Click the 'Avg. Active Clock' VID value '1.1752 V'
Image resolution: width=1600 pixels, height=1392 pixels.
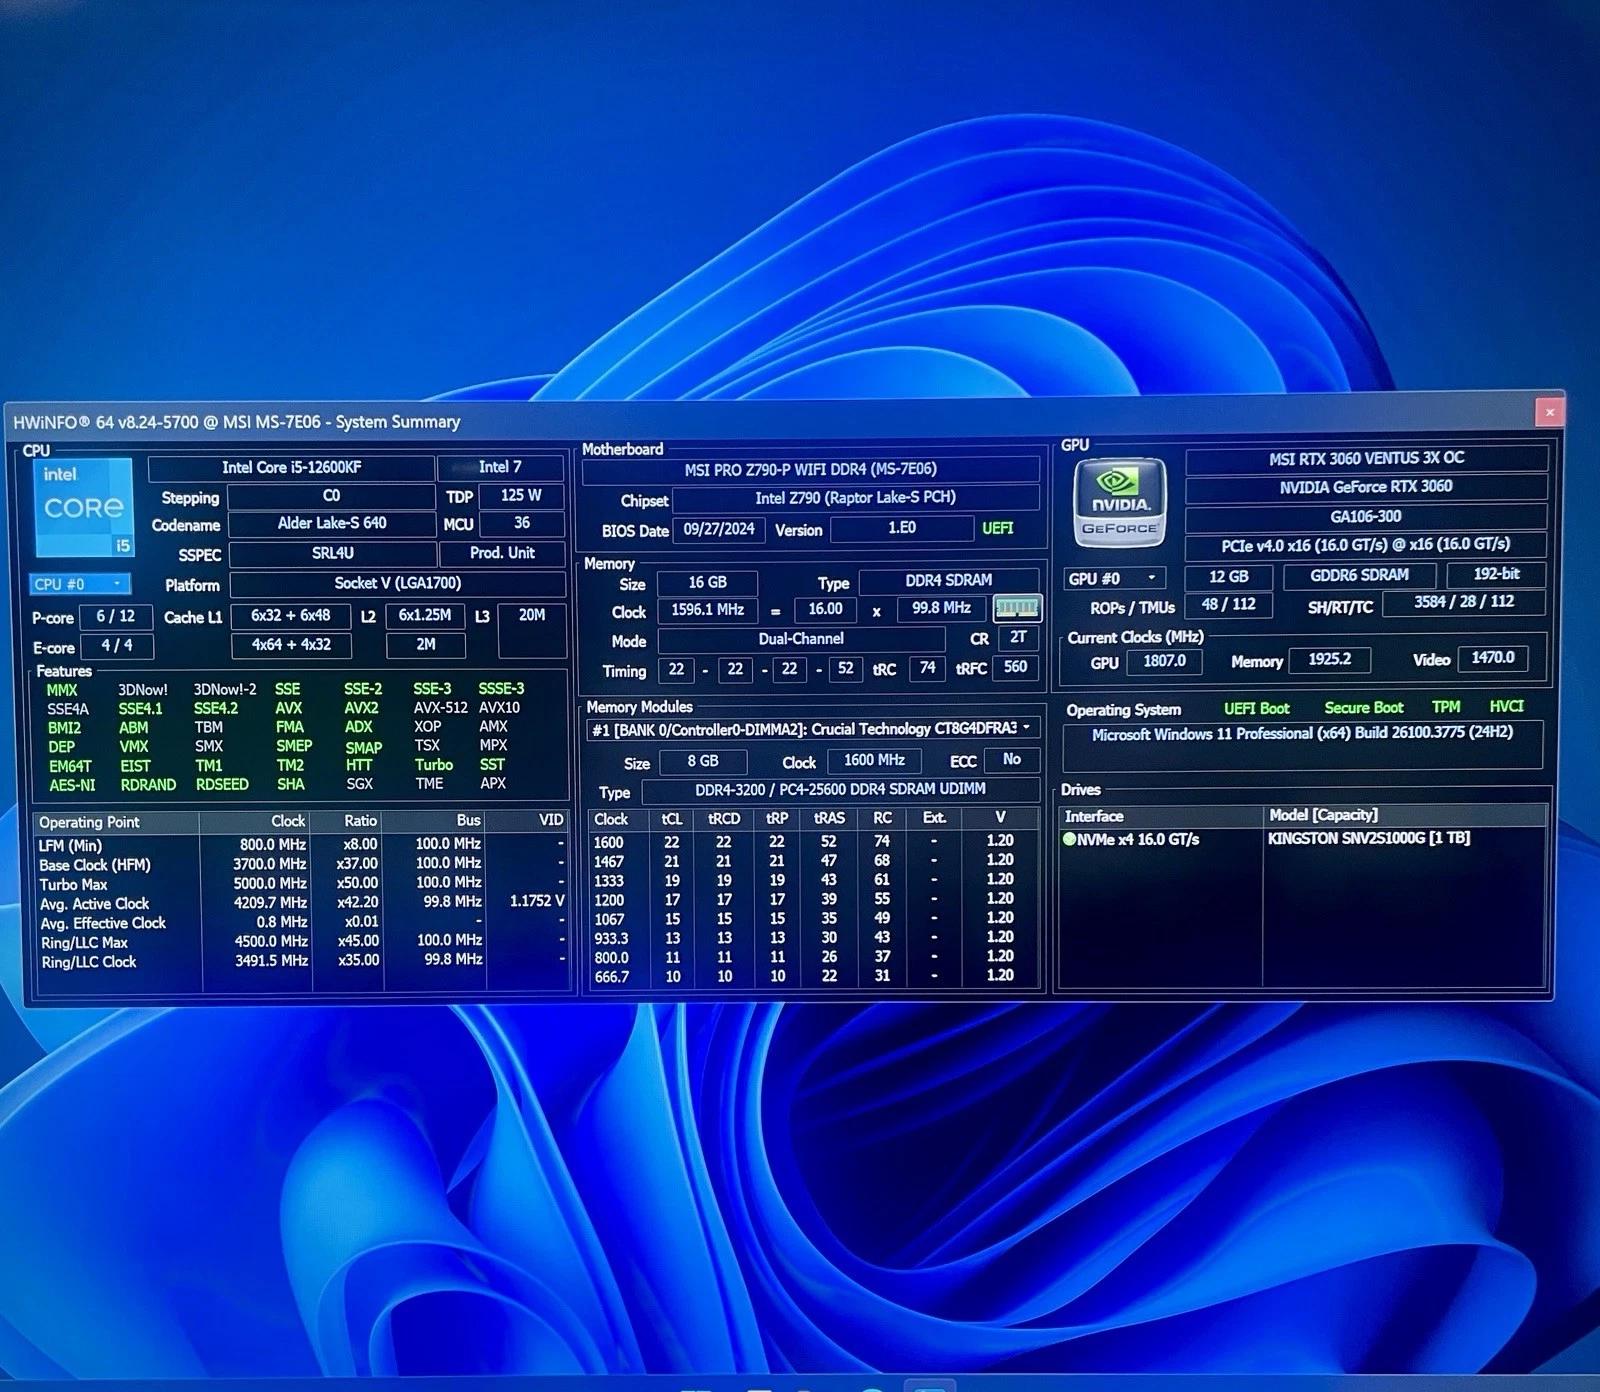[537, 902]
